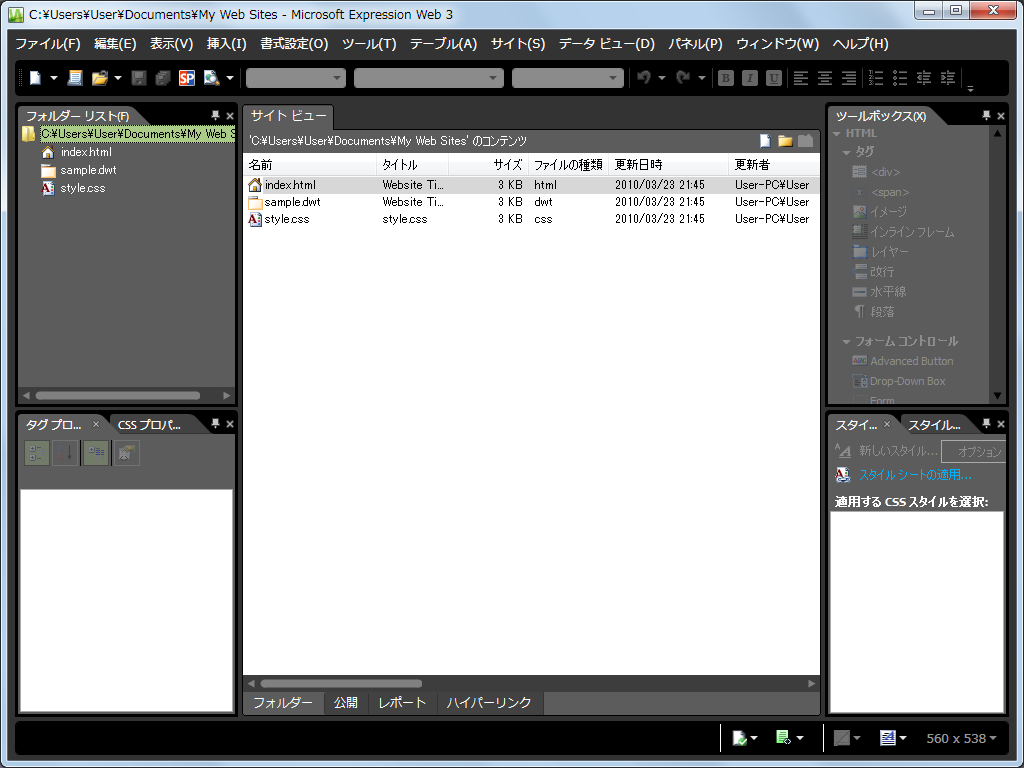
Task: Open the first empty combo box in the toolbar
Action: [296, 78]
